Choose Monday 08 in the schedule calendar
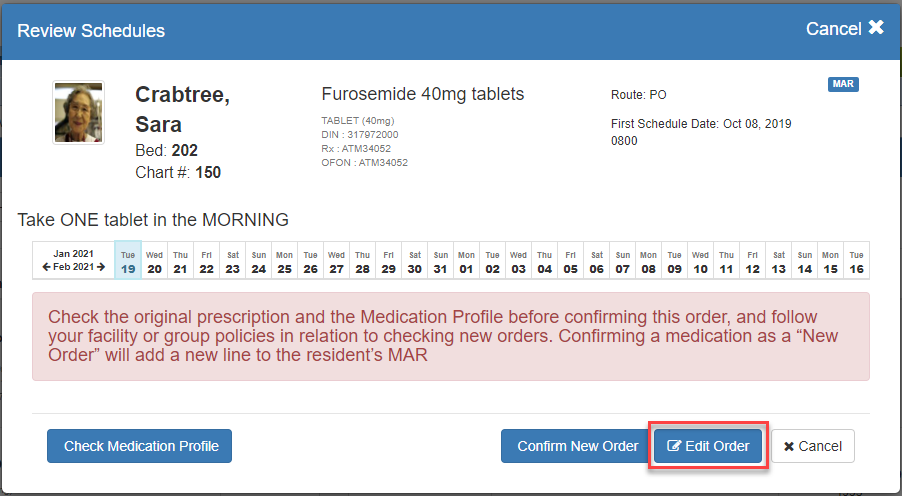This screenshot has width=902, height=496. (x=648, y=261)
